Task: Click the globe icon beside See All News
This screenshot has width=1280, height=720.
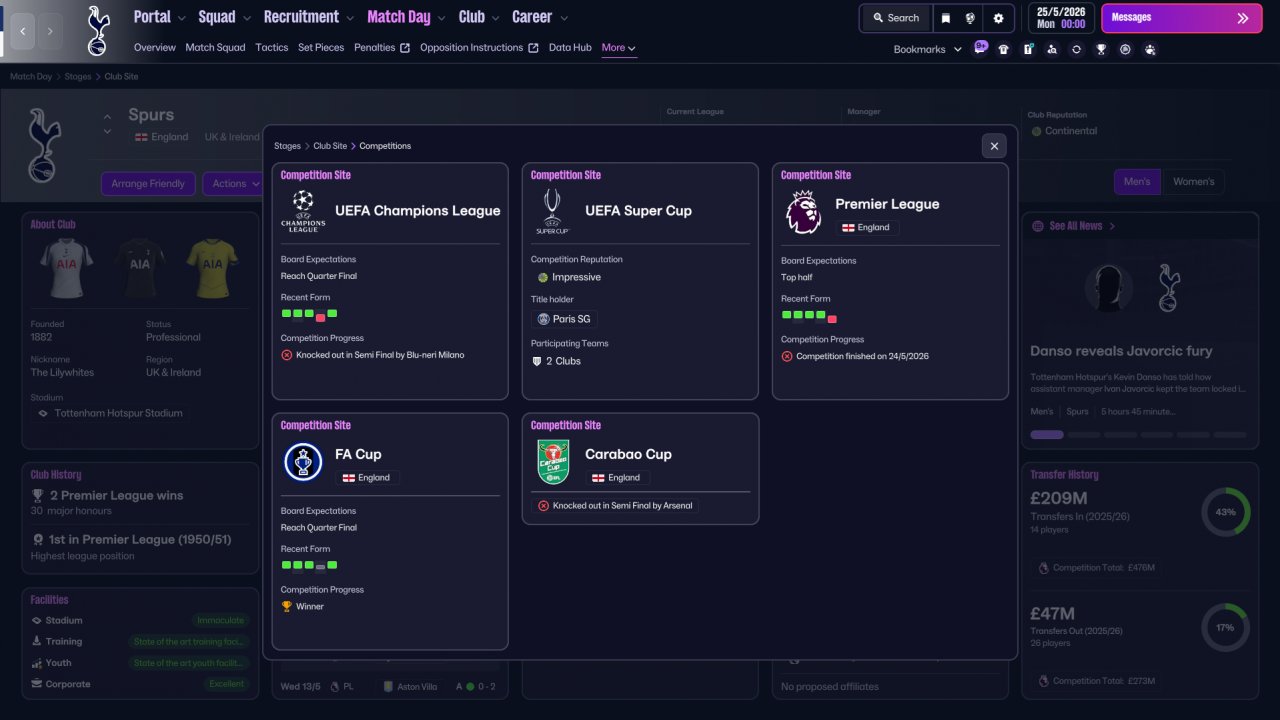Action: pyautogui.click(x=1037, y=226)
